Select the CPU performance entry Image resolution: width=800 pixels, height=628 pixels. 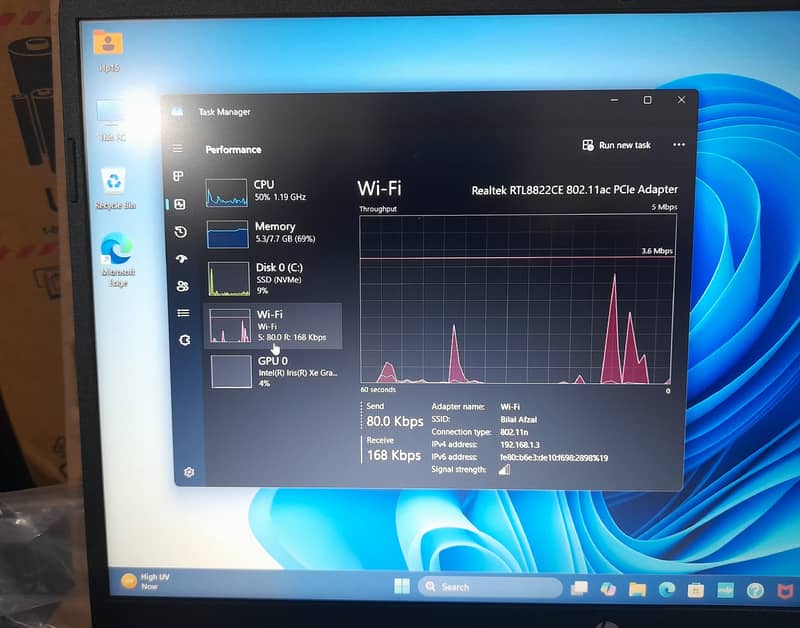pyautogui.click(x=273, y=192)
